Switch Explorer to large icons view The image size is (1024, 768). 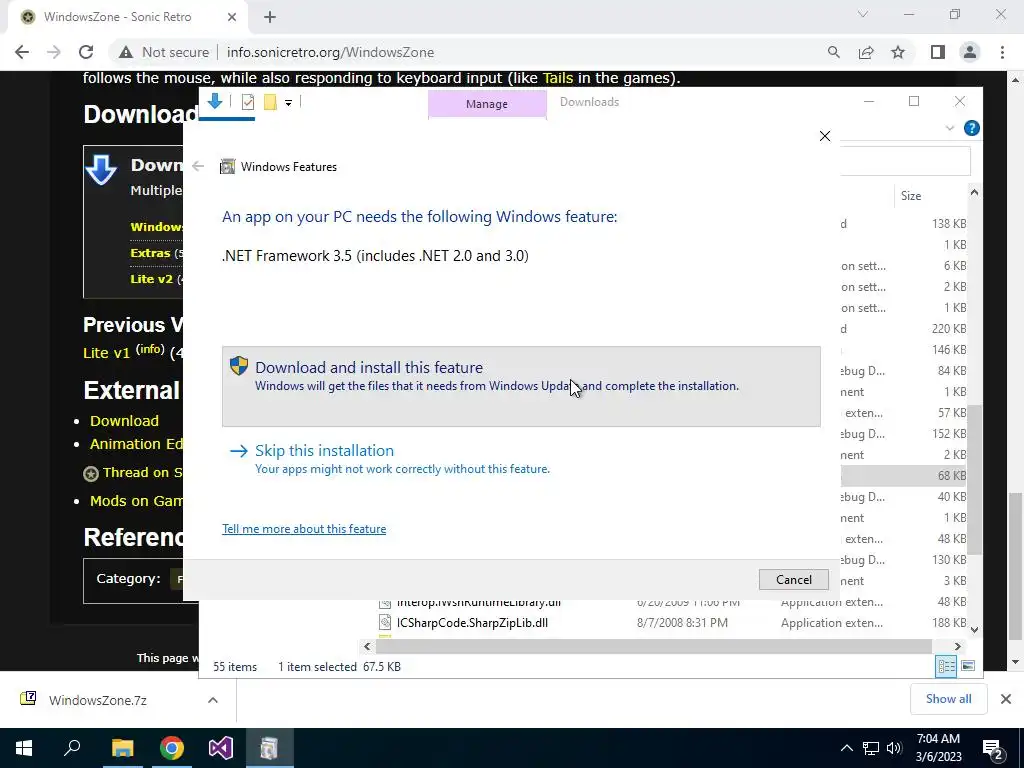pos(968,666)
